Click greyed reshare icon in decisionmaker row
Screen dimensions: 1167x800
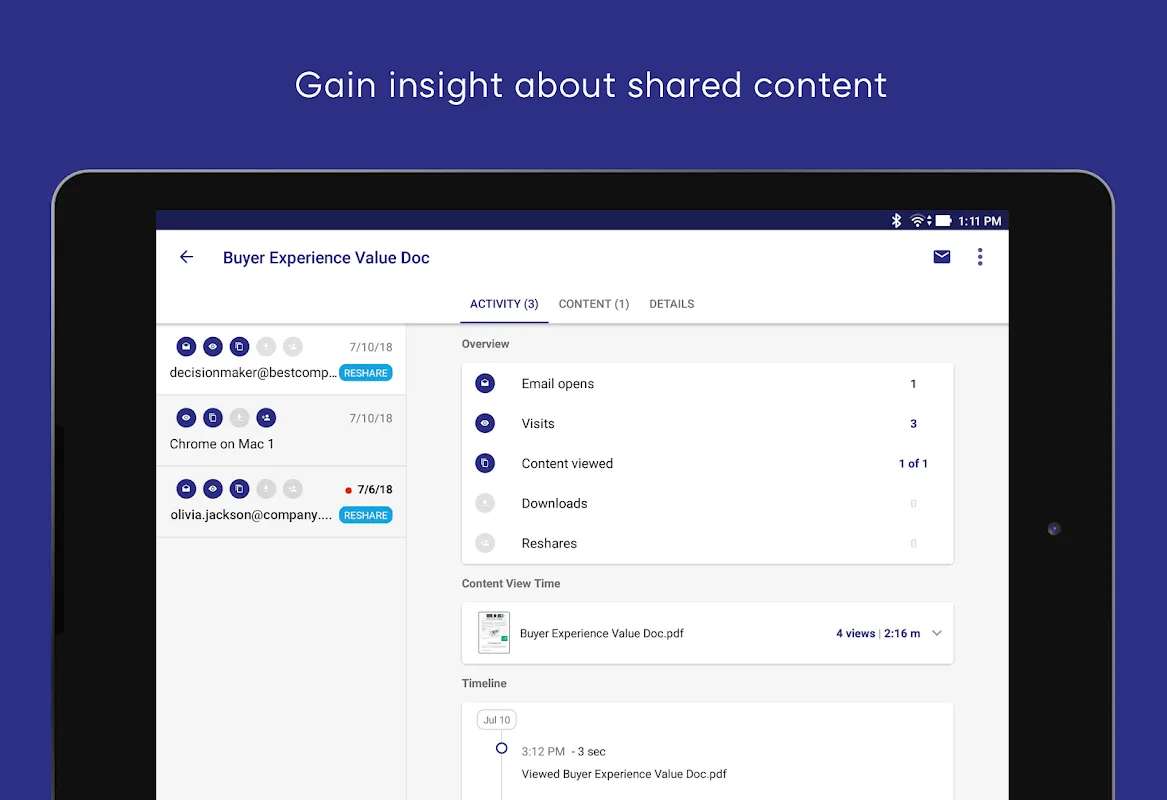point(292,346)
